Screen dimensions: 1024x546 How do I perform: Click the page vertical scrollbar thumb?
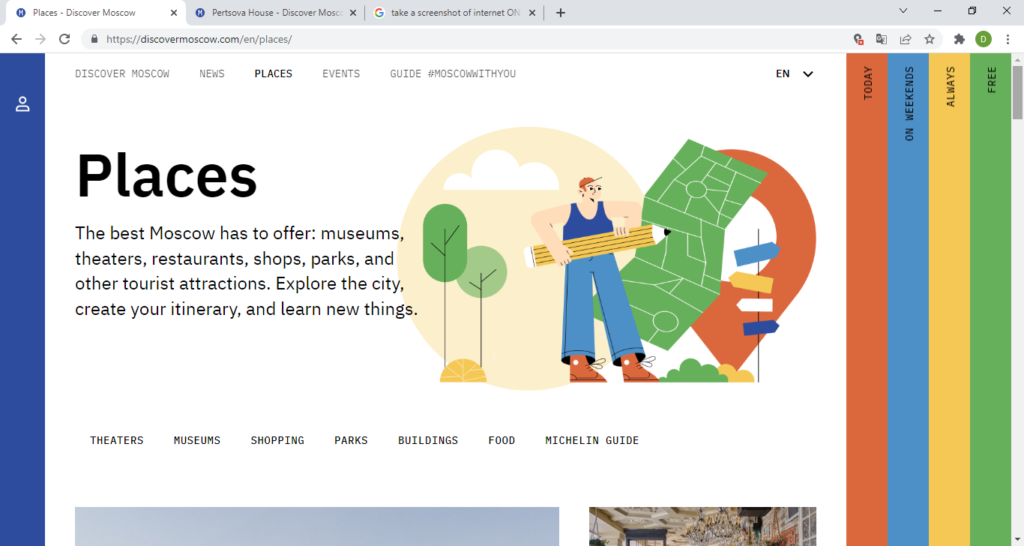point(1017,92)
